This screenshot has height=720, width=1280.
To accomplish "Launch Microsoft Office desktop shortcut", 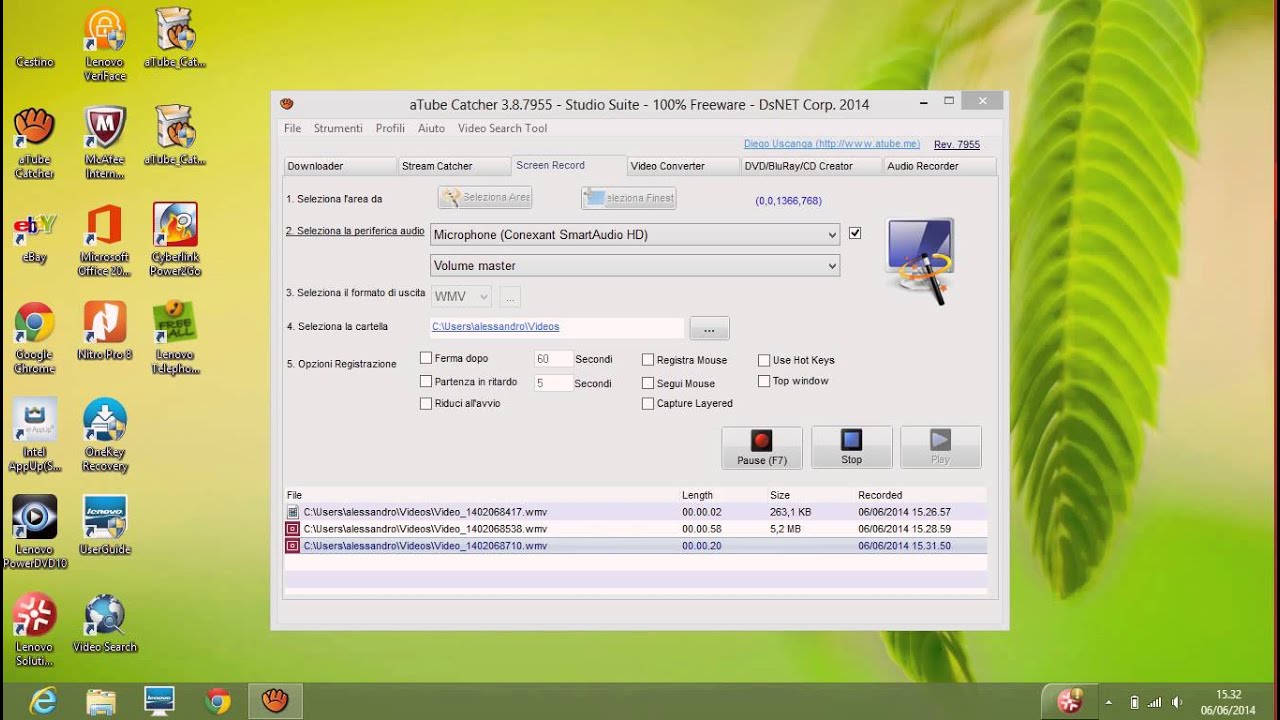I will [105, 240].
